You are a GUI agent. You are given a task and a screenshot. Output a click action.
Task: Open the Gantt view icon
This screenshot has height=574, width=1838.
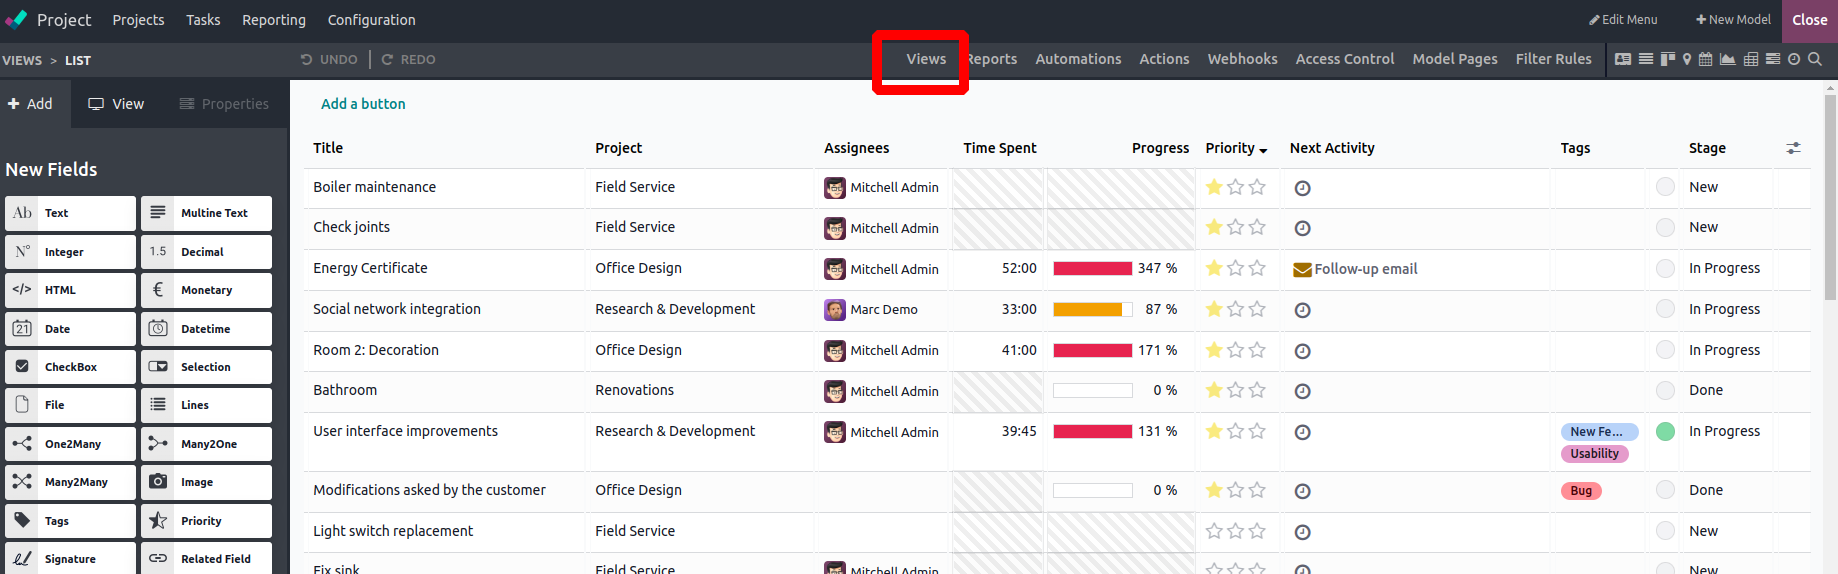tap(1773, 59)
